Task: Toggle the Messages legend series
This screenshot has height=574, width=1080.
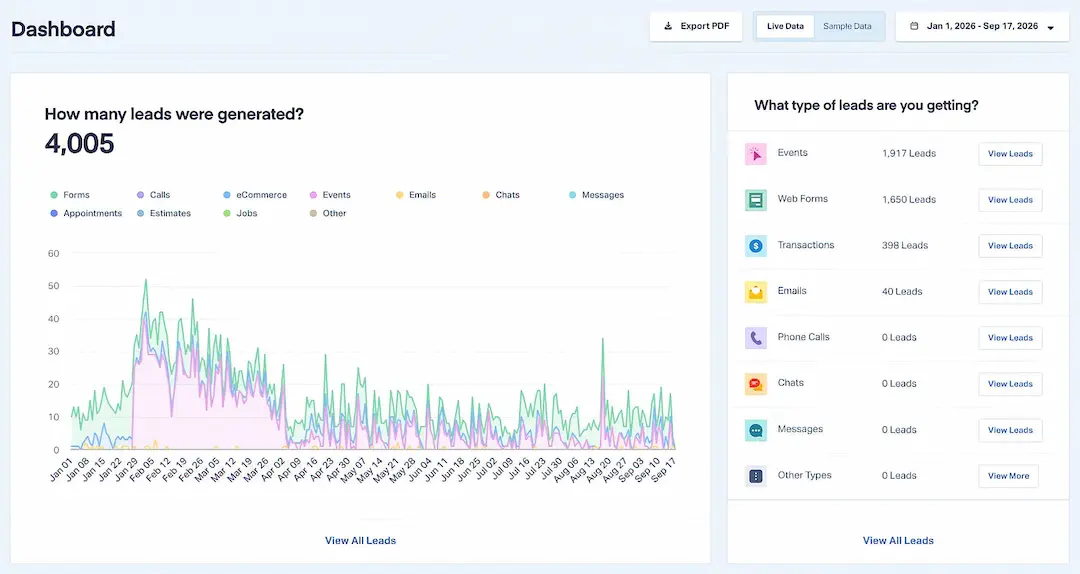Action: pos(596,195)
